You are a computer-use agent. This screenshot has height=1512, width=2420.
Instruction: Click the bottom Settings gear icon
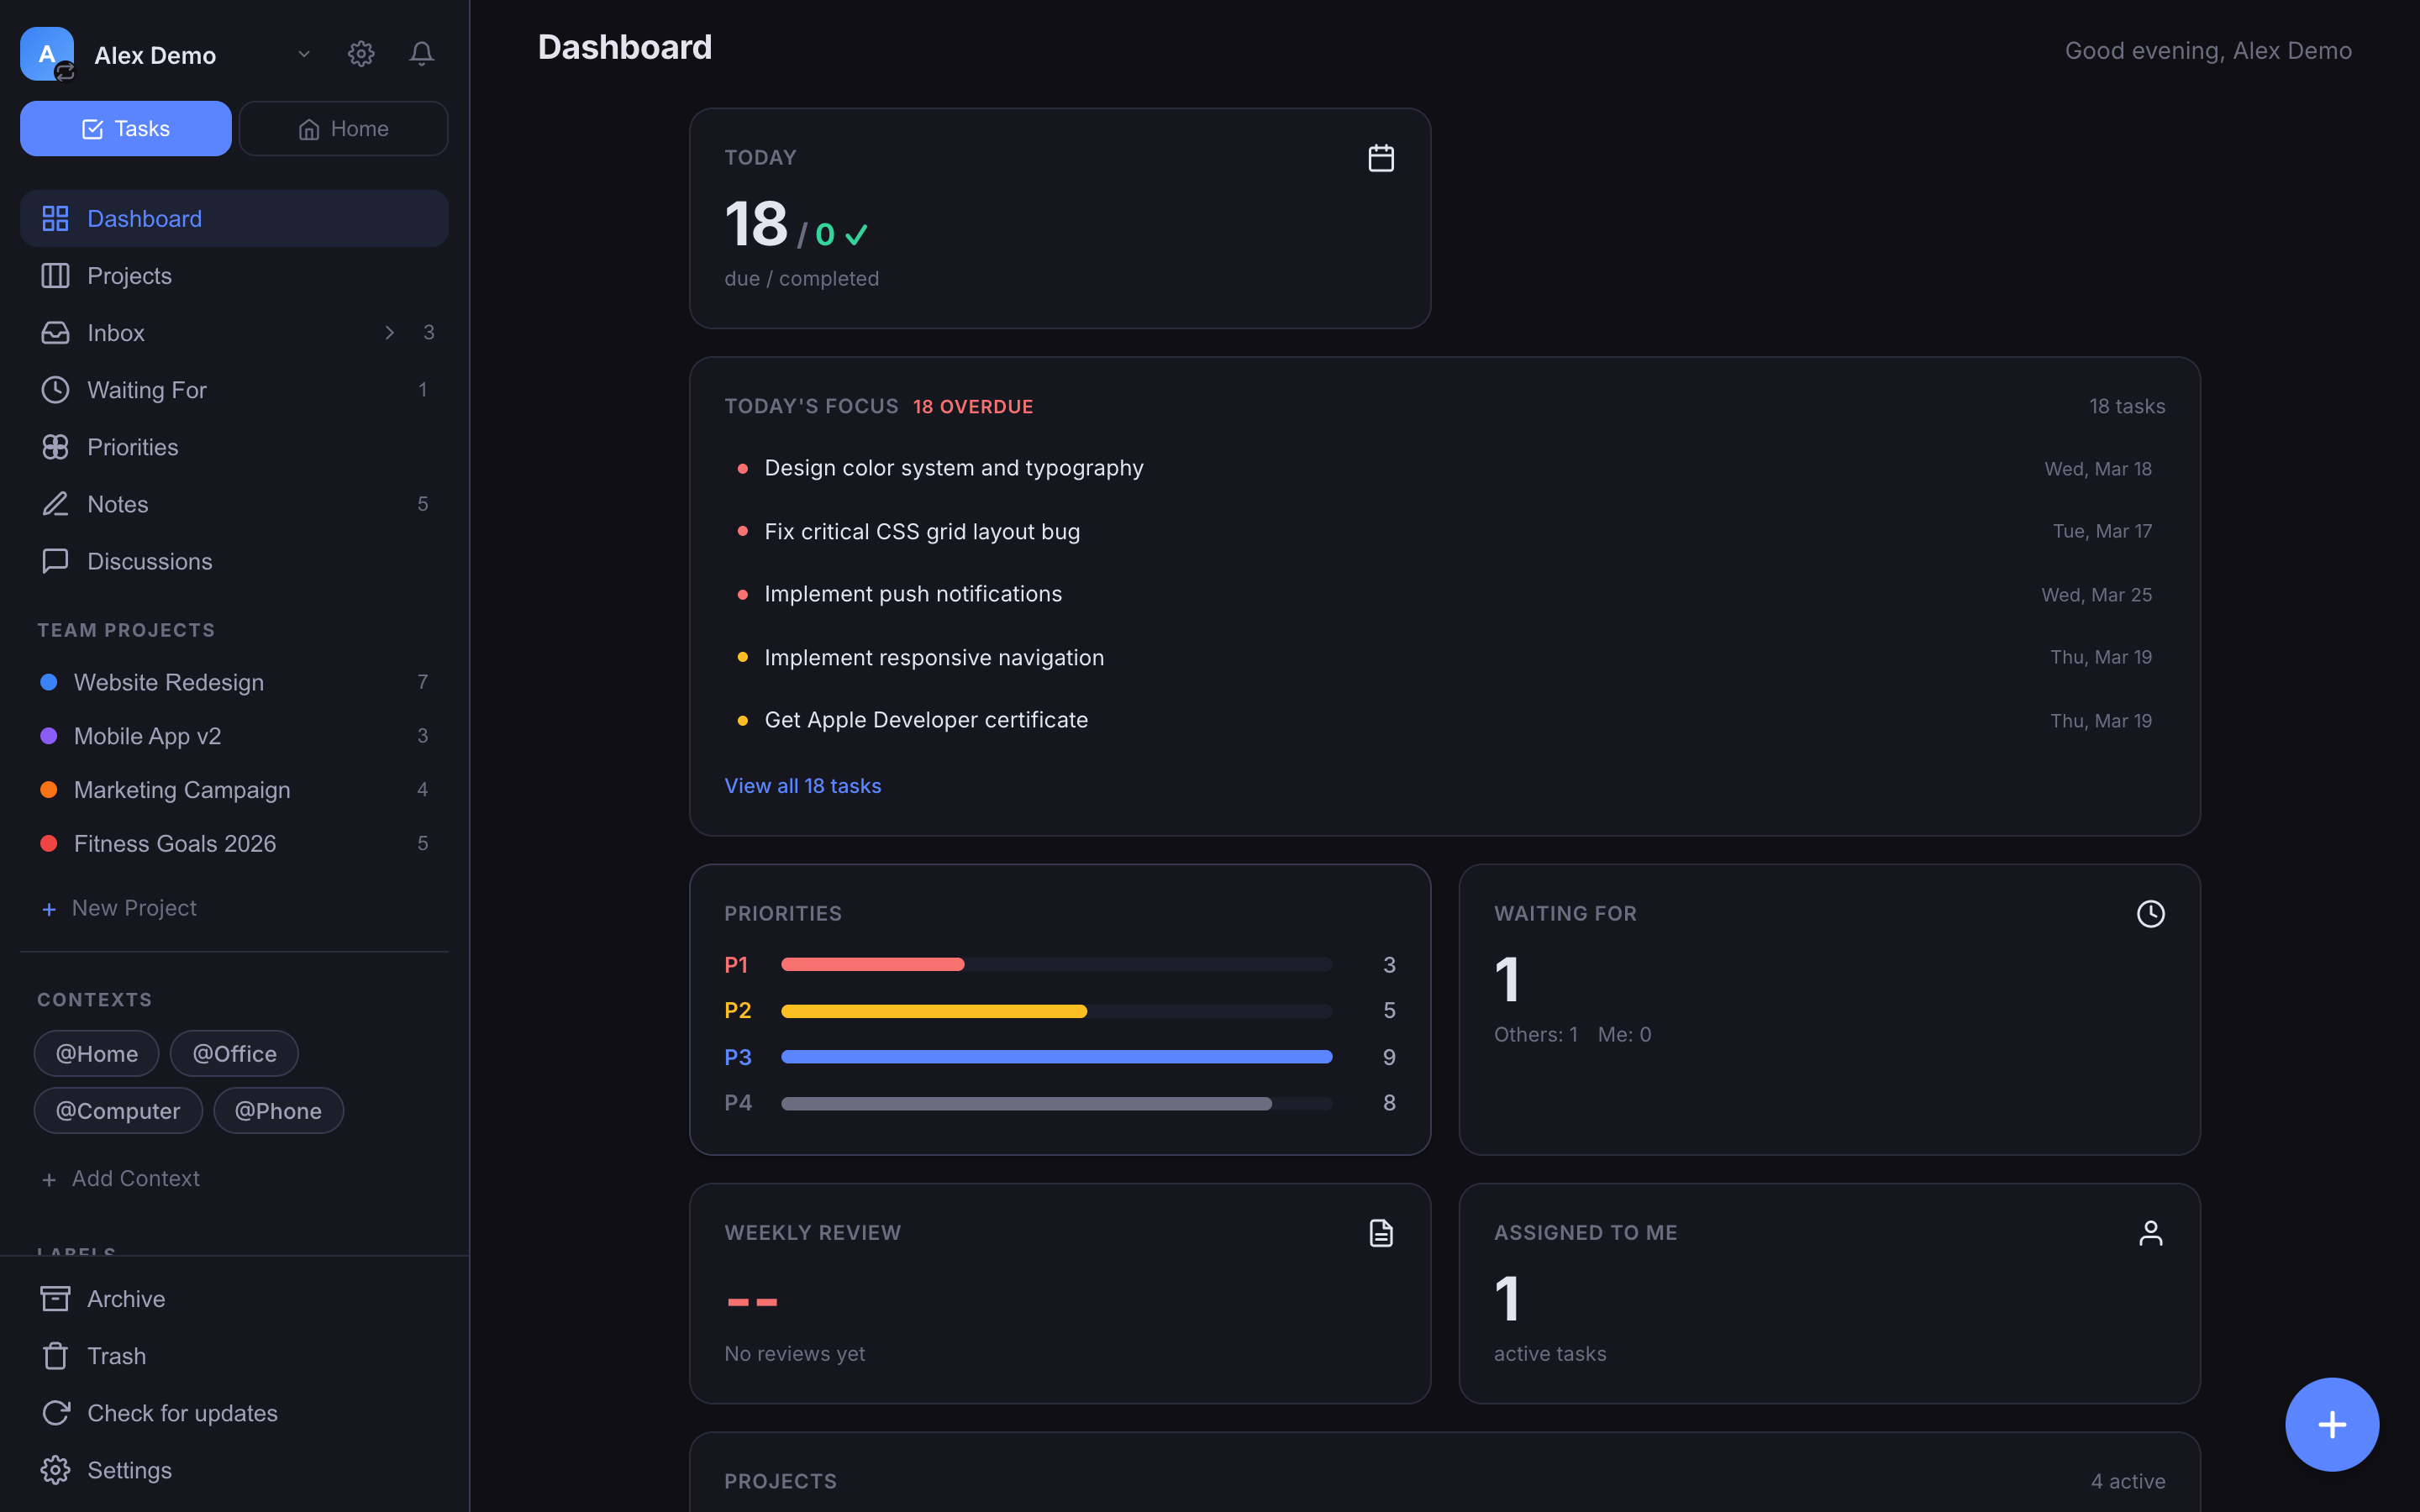click(55, 1470)
